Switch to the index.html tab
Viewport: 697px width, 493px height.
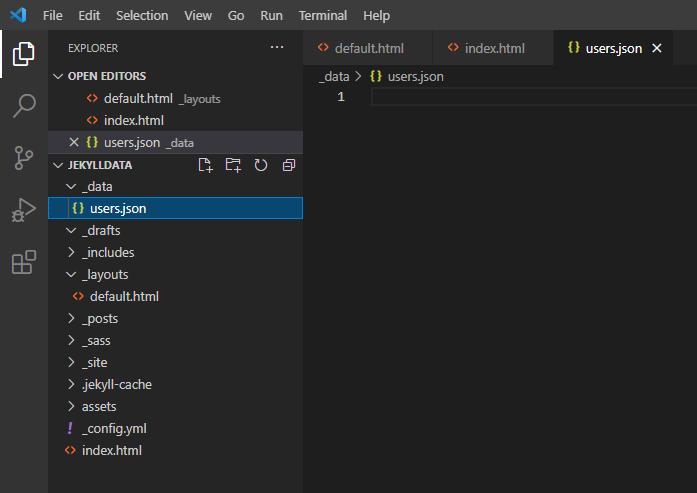[494, 48]
